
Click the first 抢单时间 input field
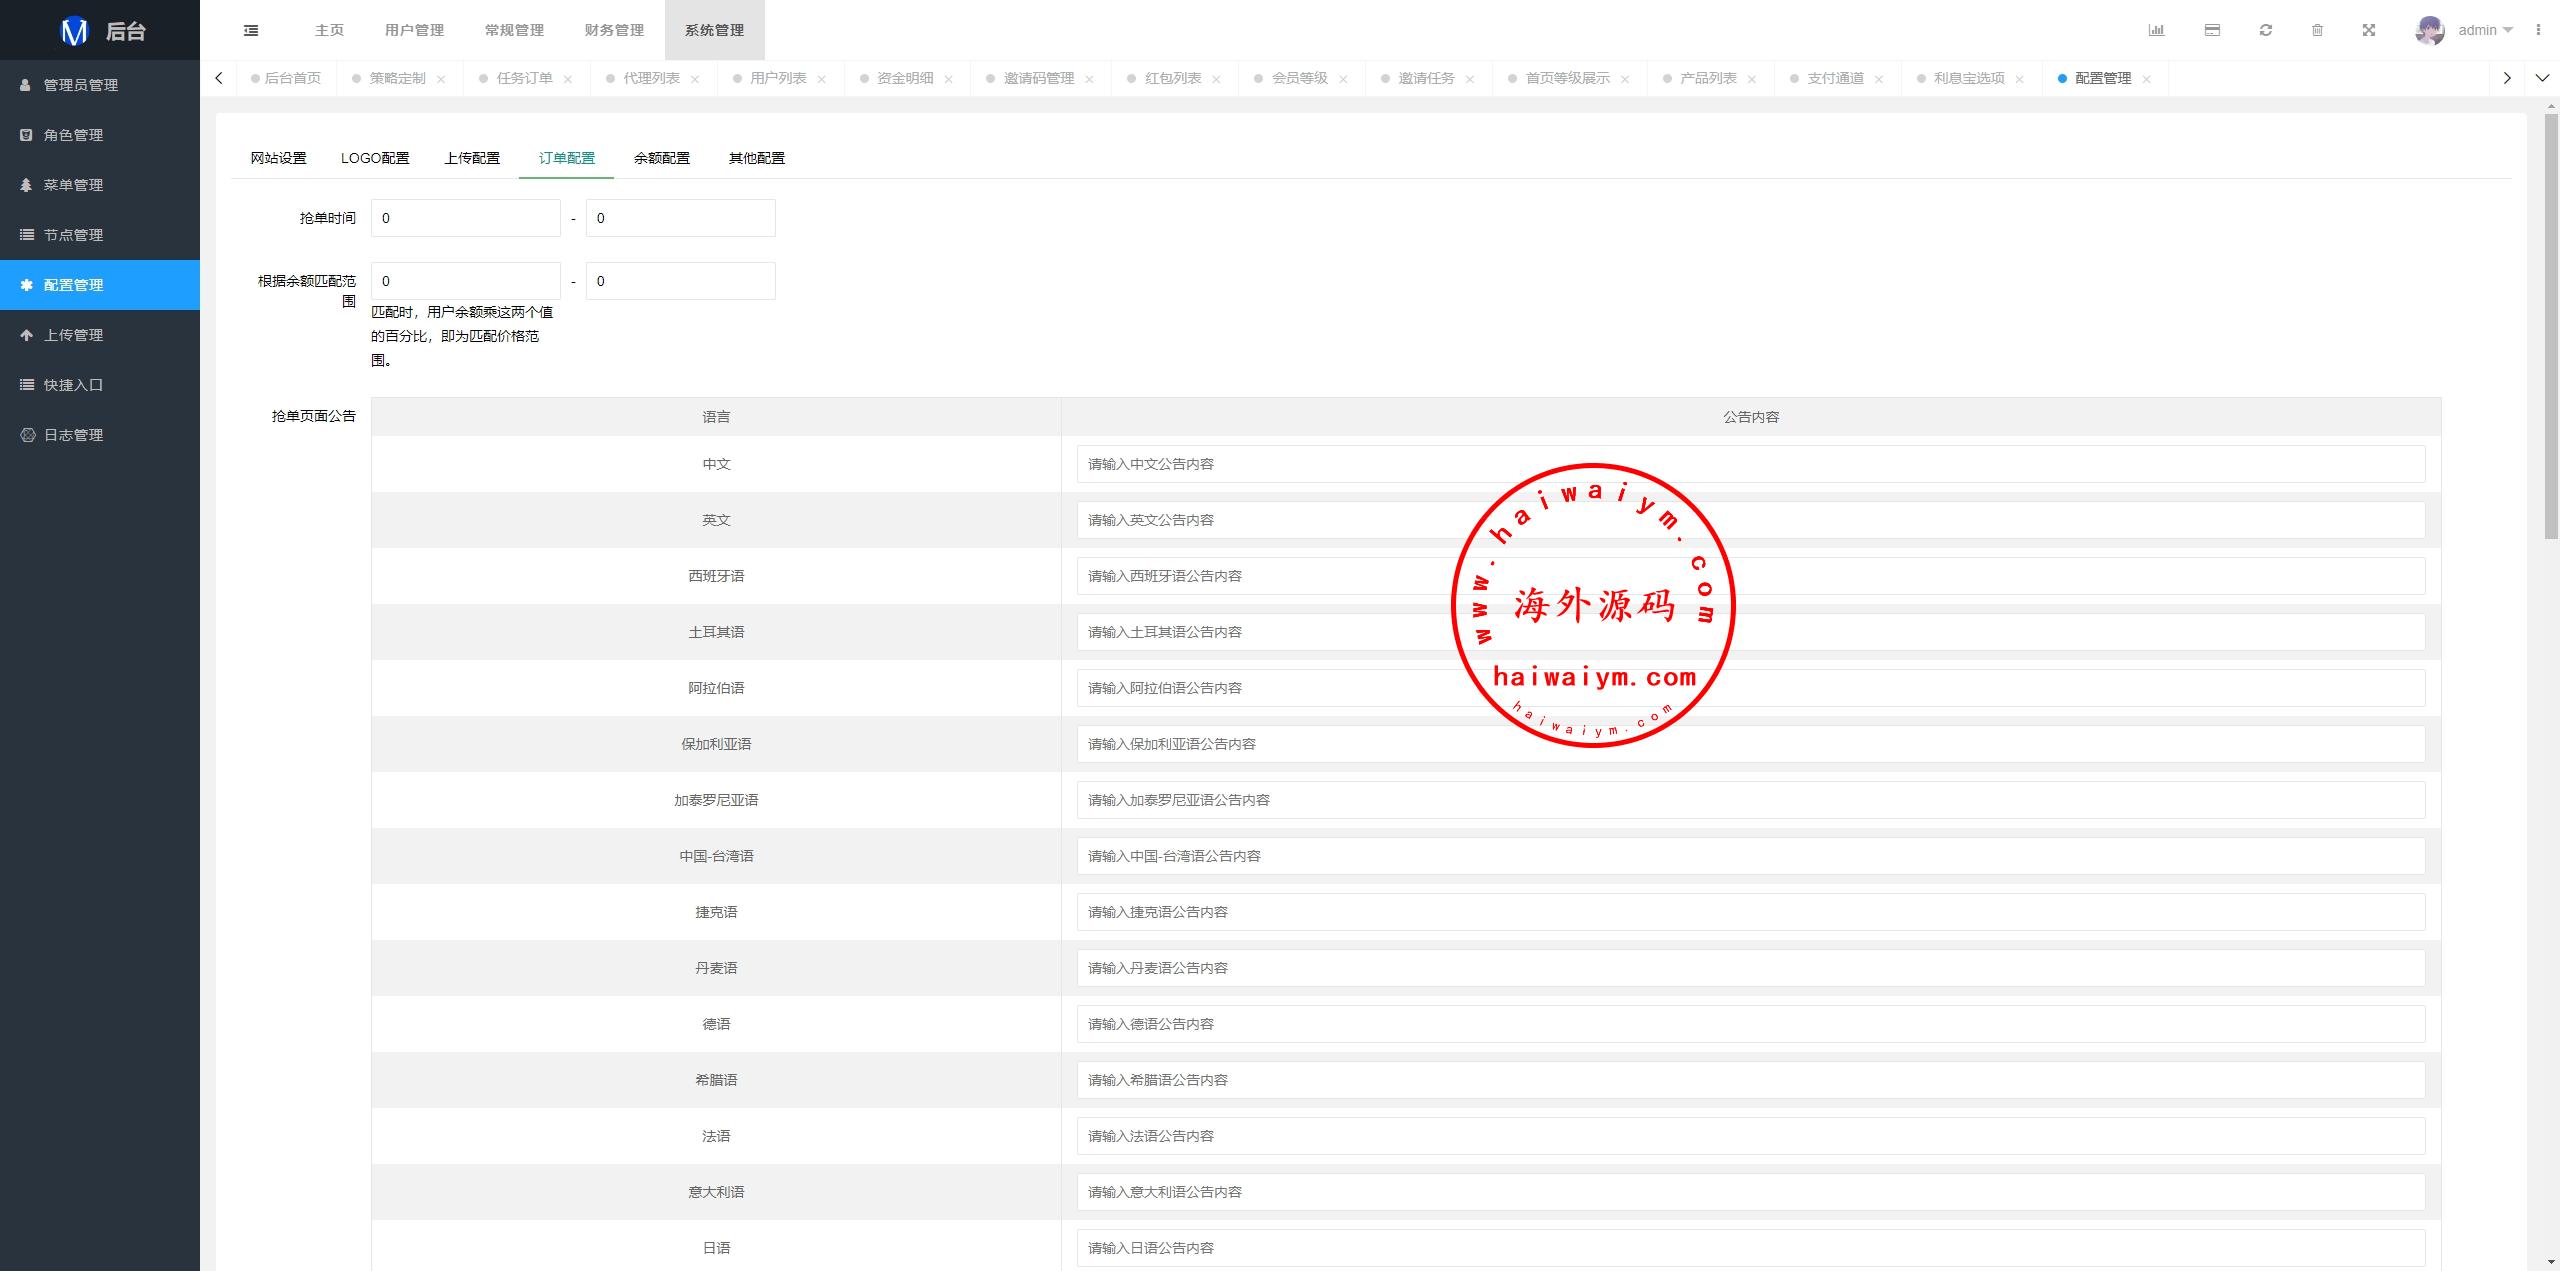(x=465, y=218)
